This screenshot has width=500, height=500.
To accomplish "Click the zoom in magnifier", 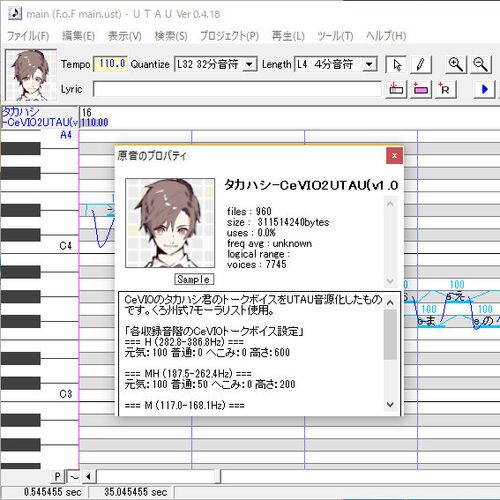I will tap(455, 65).
